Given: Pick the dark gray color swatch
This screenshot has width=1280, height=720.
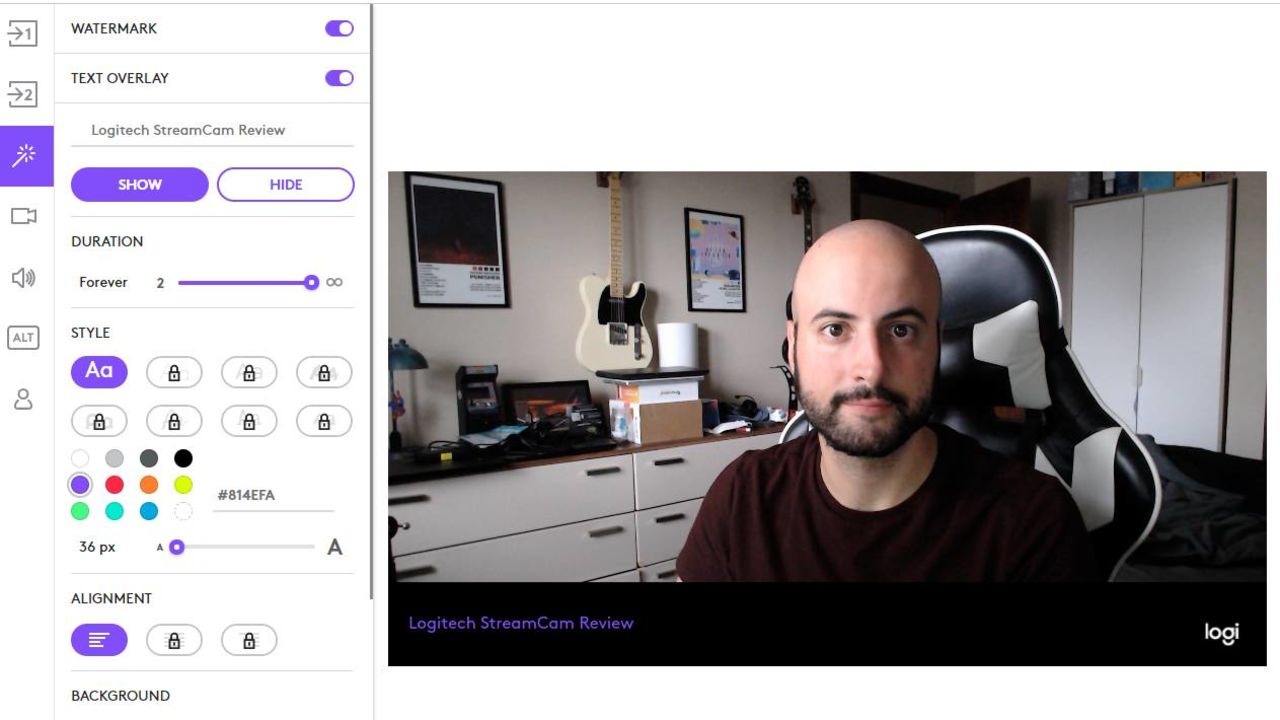Looking at the screenshot, I should (x=149, y=458).
